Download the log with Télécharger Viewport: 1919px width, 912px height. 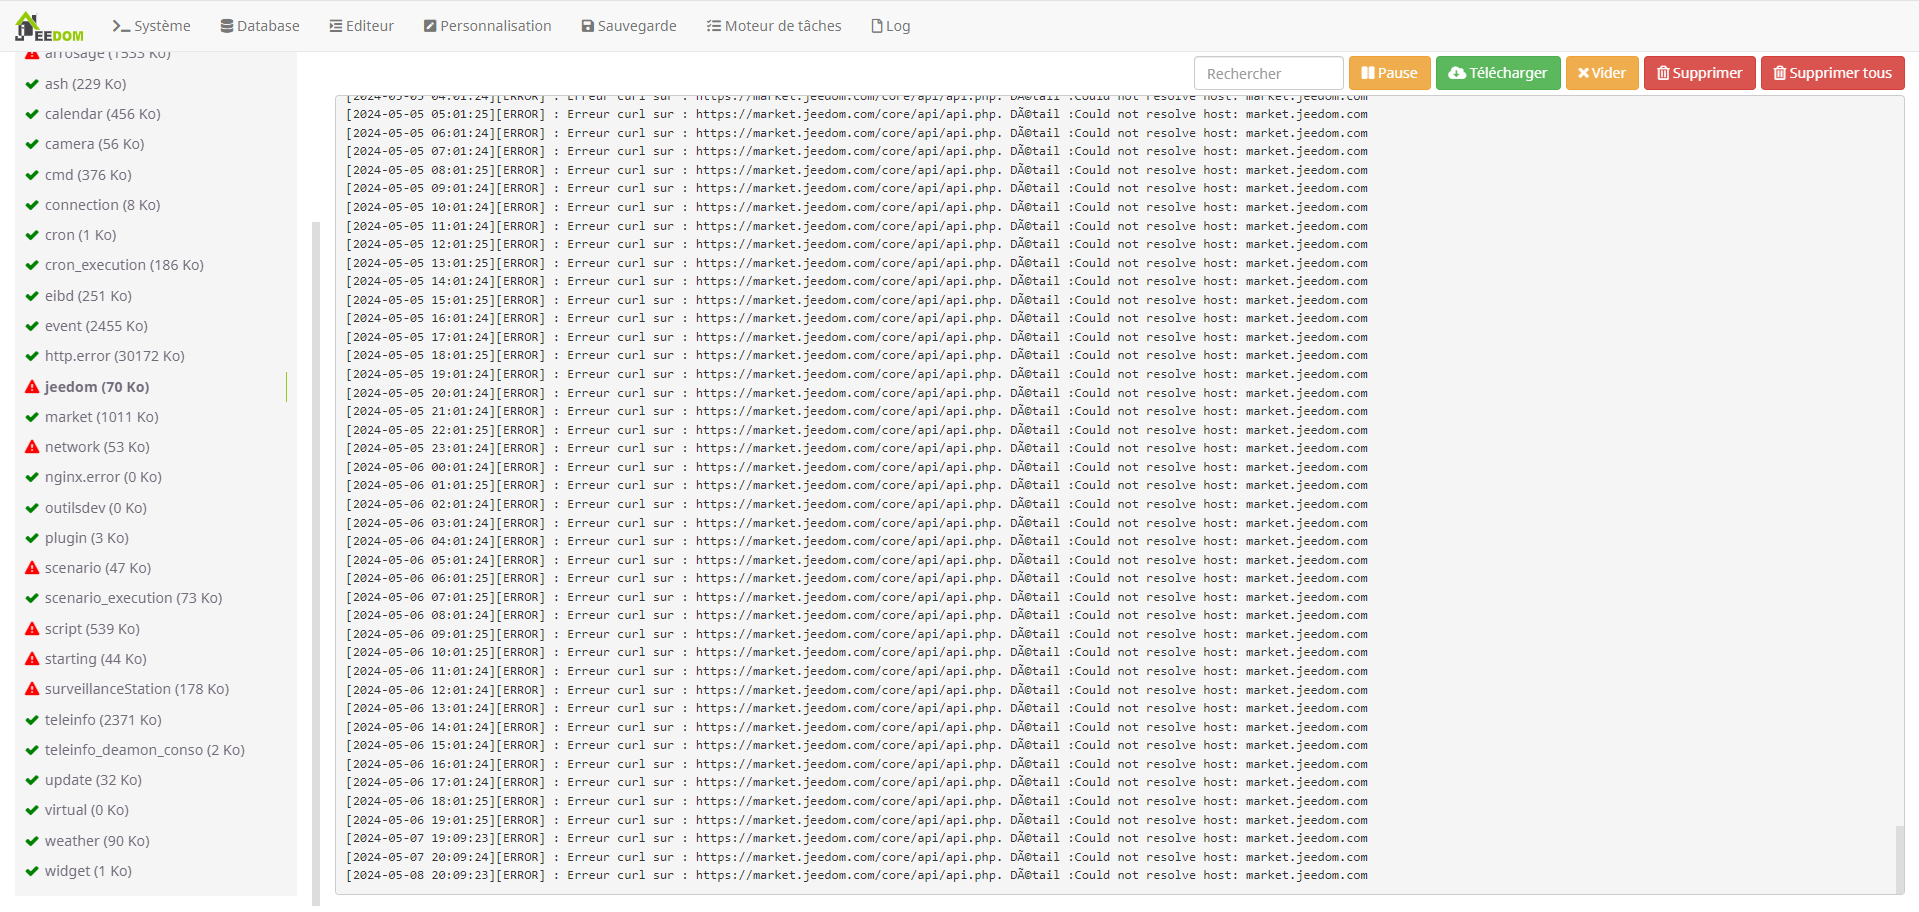click(x=1498, y=73)
